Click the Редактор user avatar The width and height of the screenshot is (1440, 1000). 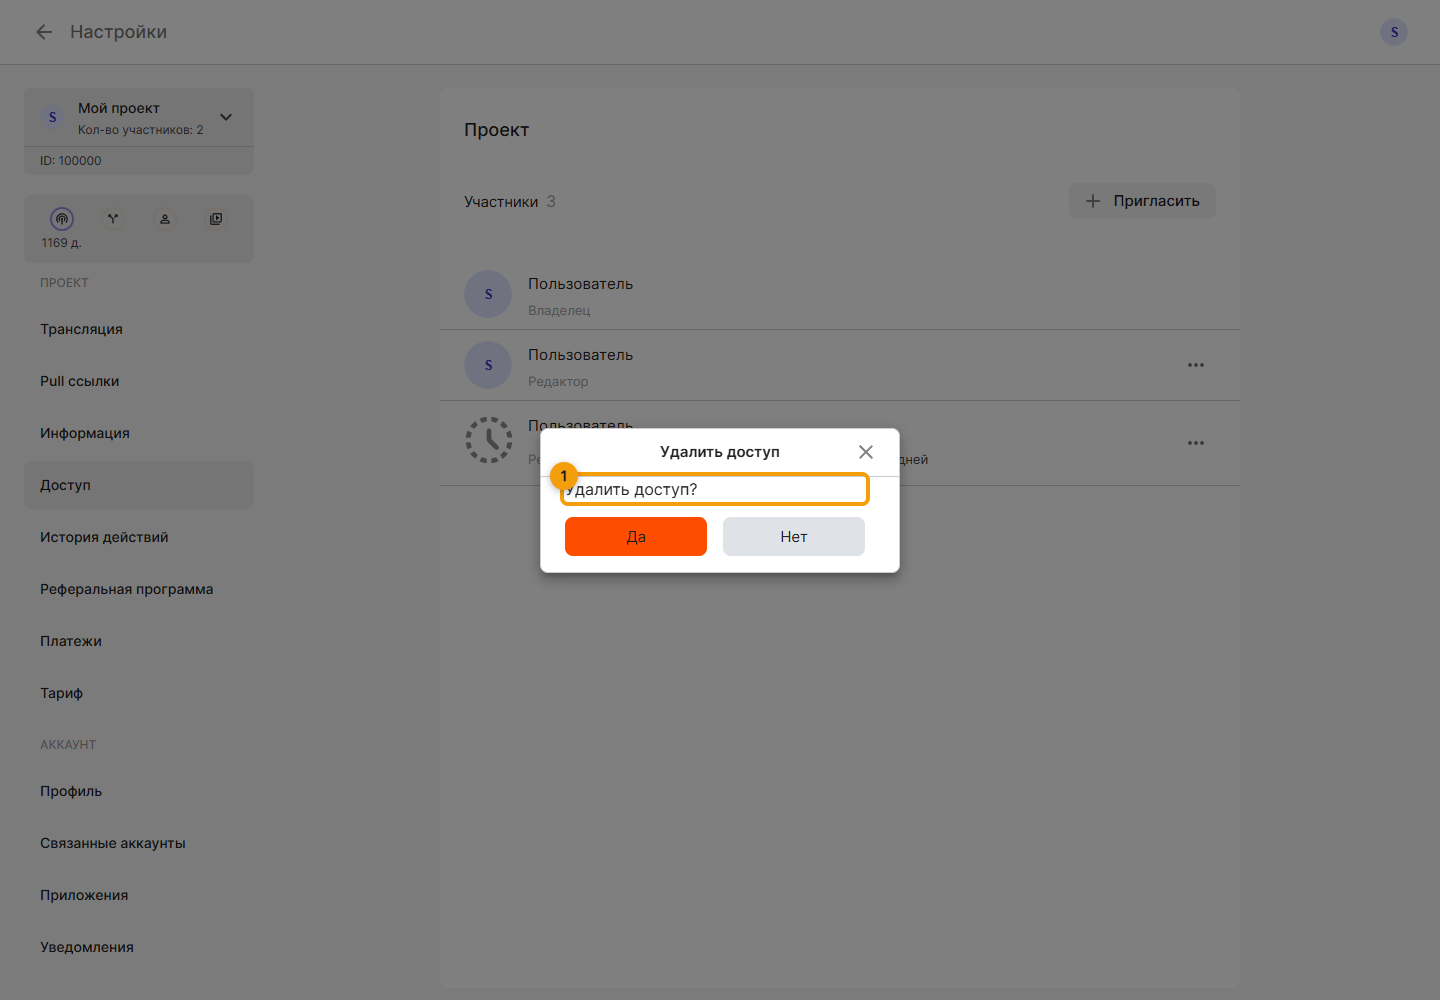tap(488, 365)
